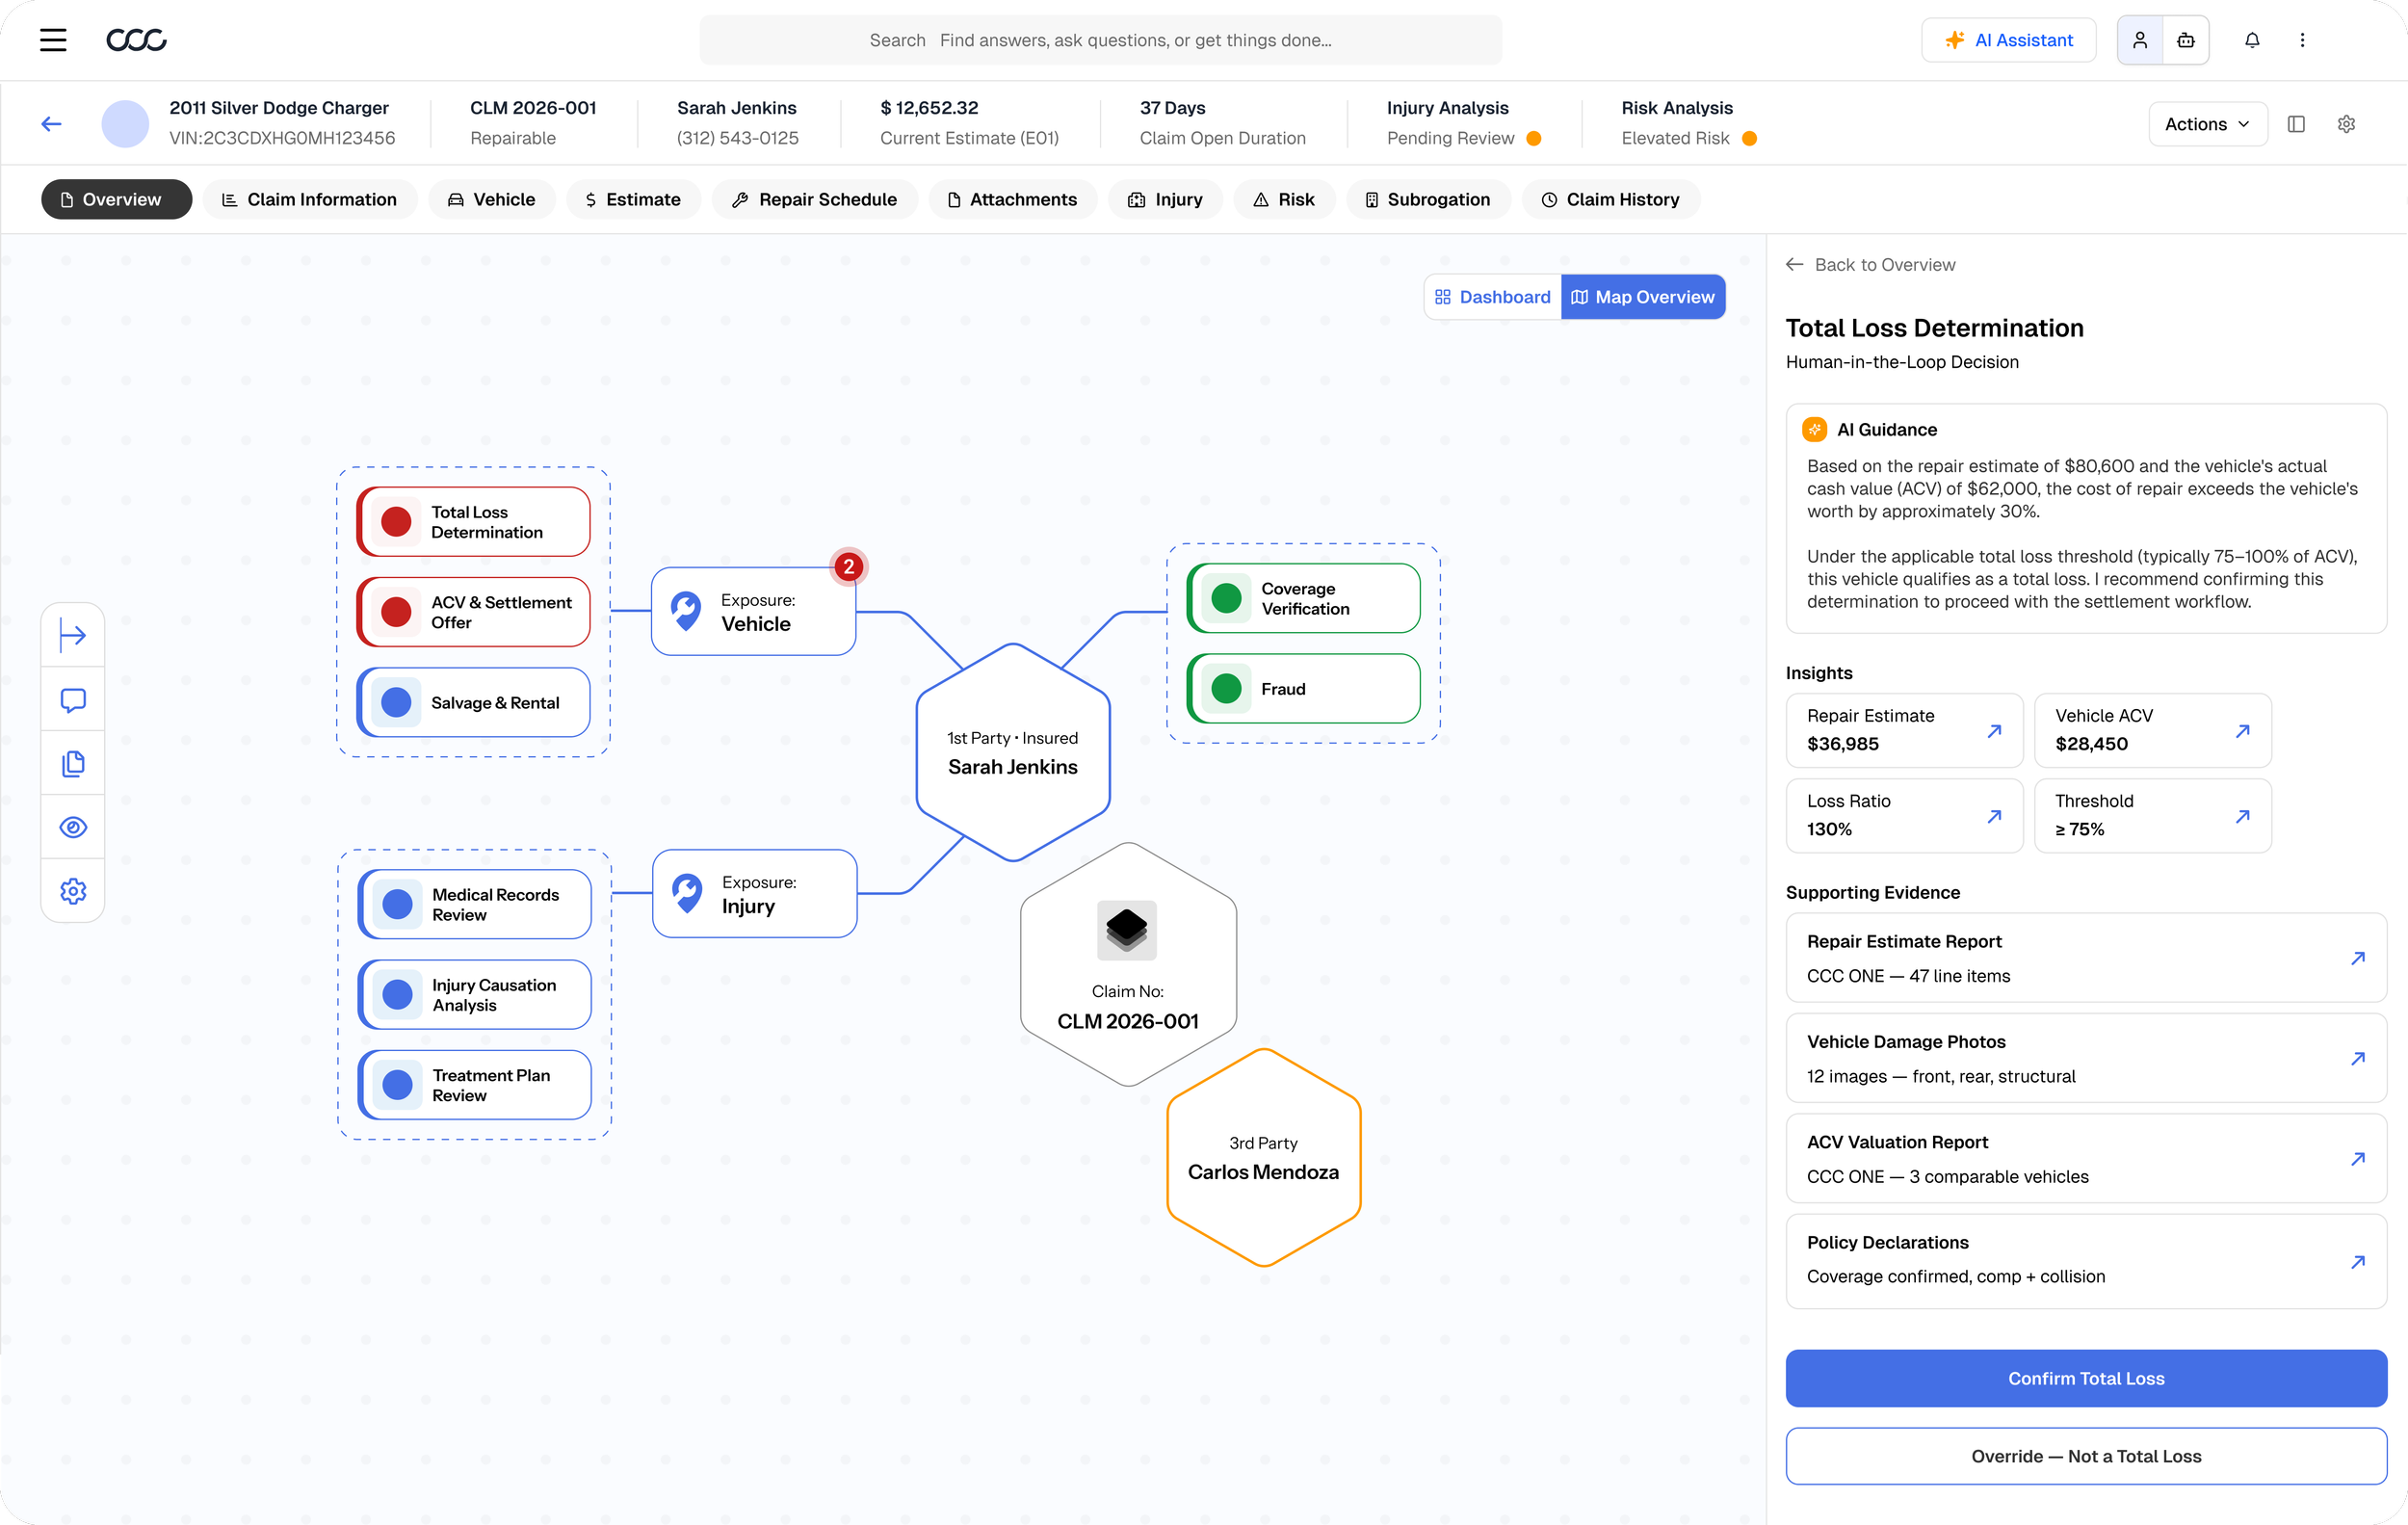Screen dimensions: 2408x1525
Task: Click the Risk Analysis Elevated Risk status
Action: [1689, 123]
